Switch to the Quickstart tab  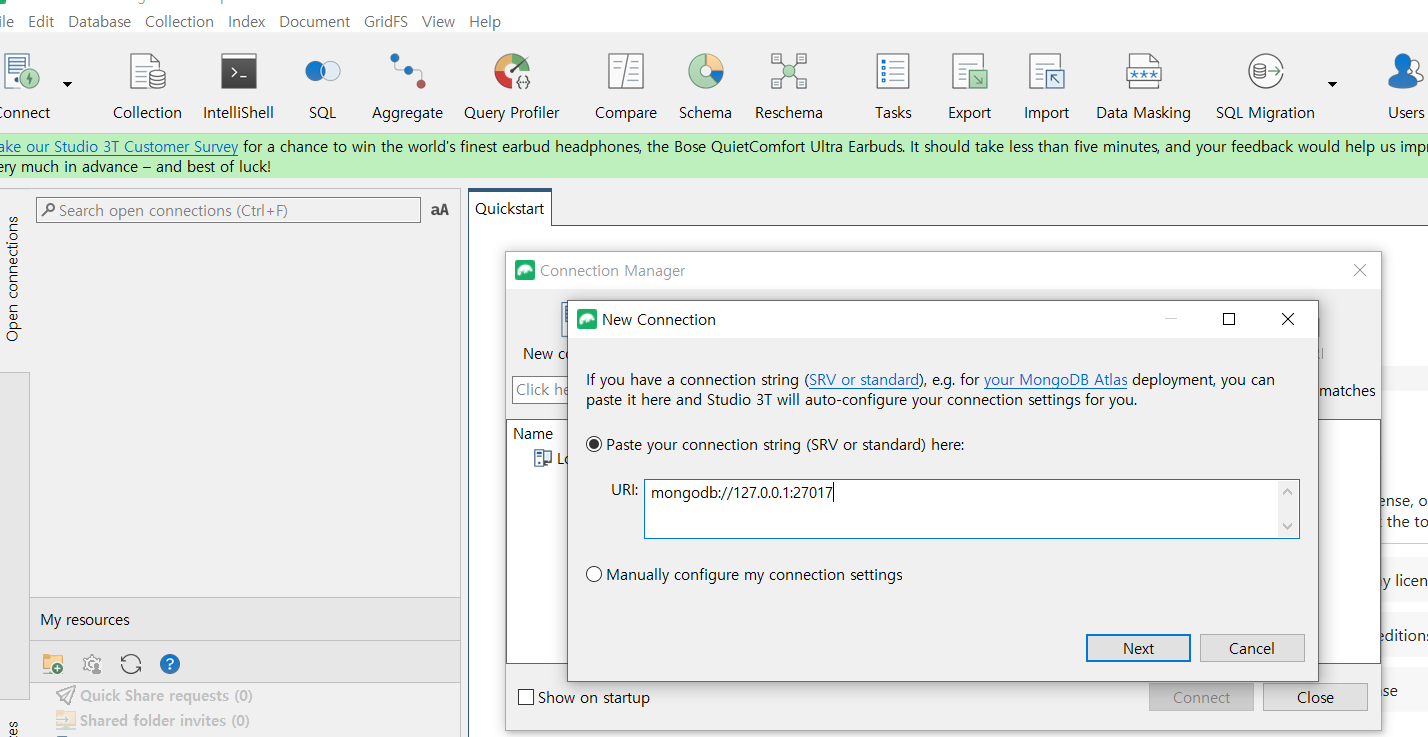(x=510, y=208)
